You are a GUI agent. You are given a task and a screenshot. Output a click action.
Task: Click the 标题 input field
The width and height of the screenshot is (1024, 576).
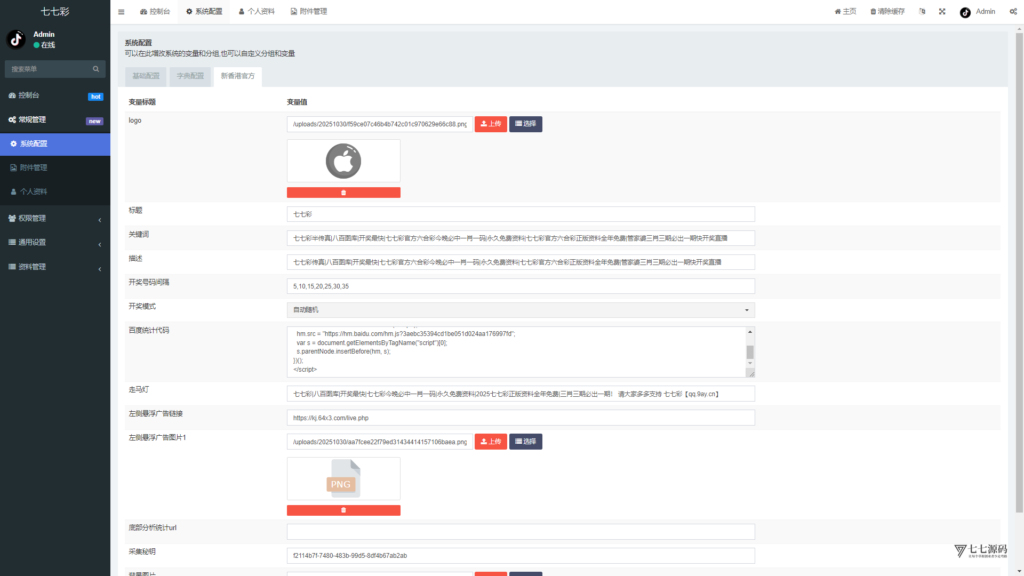520,214
